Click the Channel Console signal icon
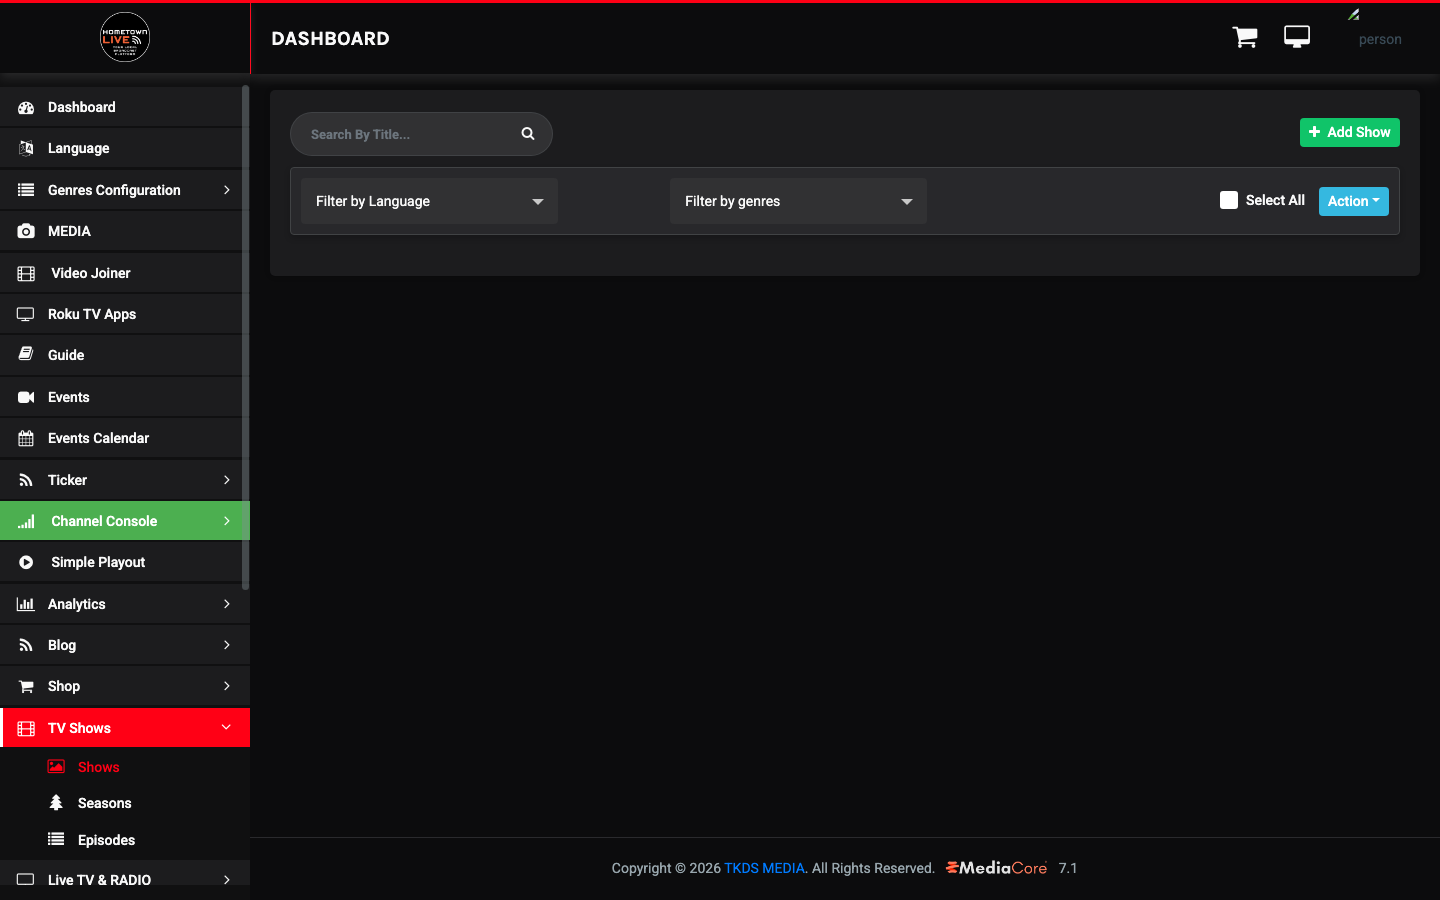This screenshot has width=1440, height=900. click(x=26, y=521)
